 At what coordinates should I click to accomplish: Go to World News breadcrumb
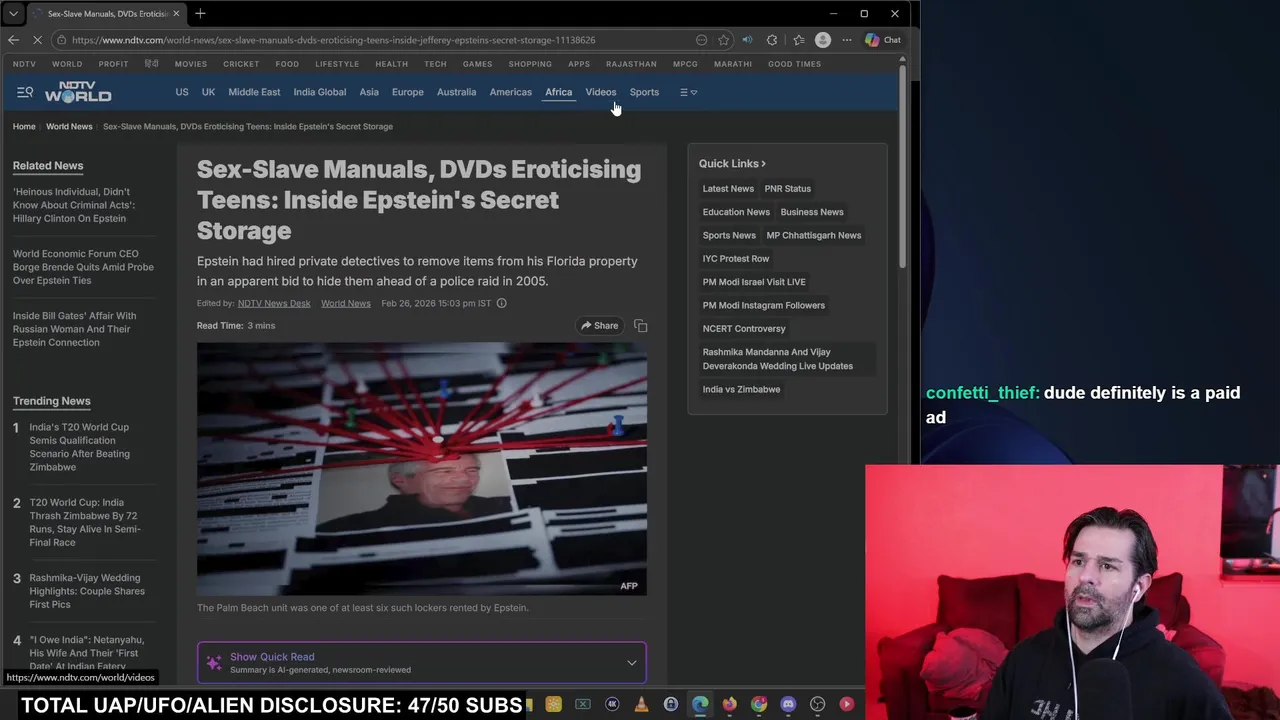click(69, 127)
